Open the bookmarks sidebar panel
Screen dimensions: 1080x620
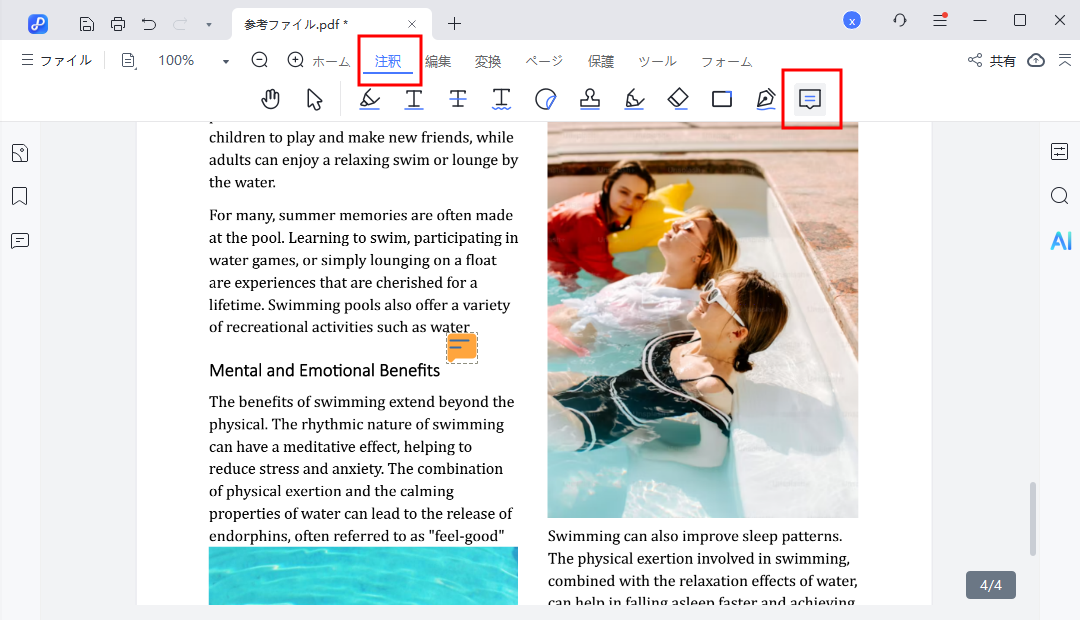(20, 196)
